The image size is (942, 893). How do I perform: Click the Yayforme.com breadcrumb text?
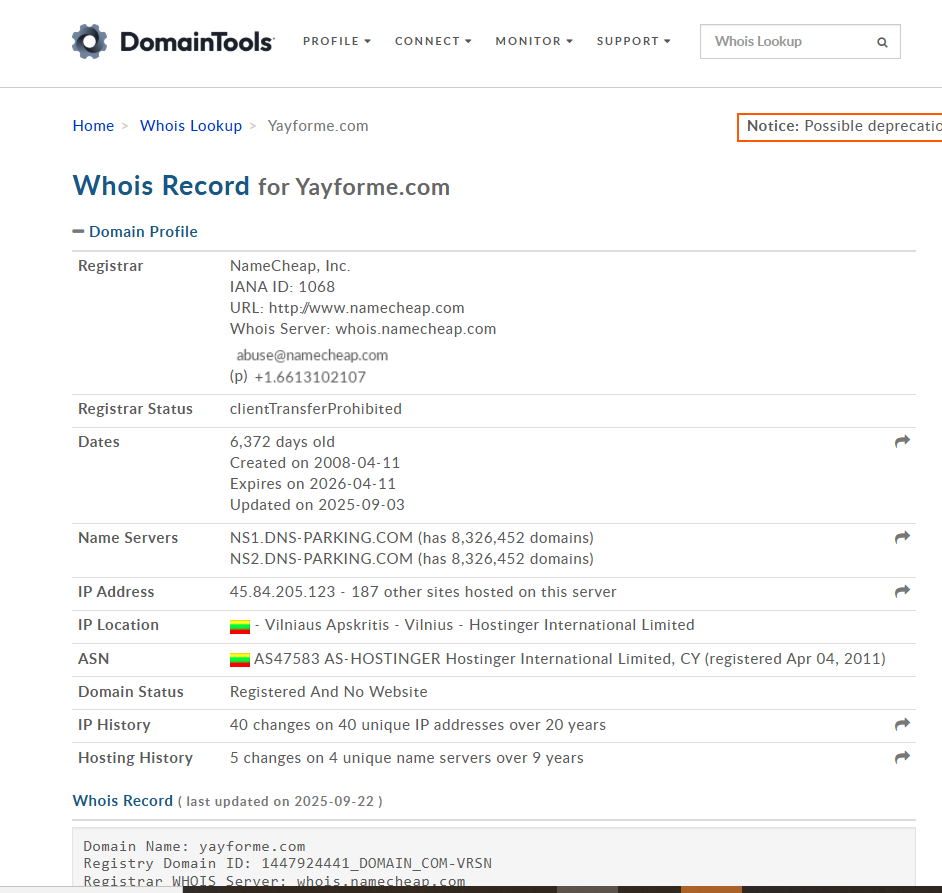pos(318,126)
